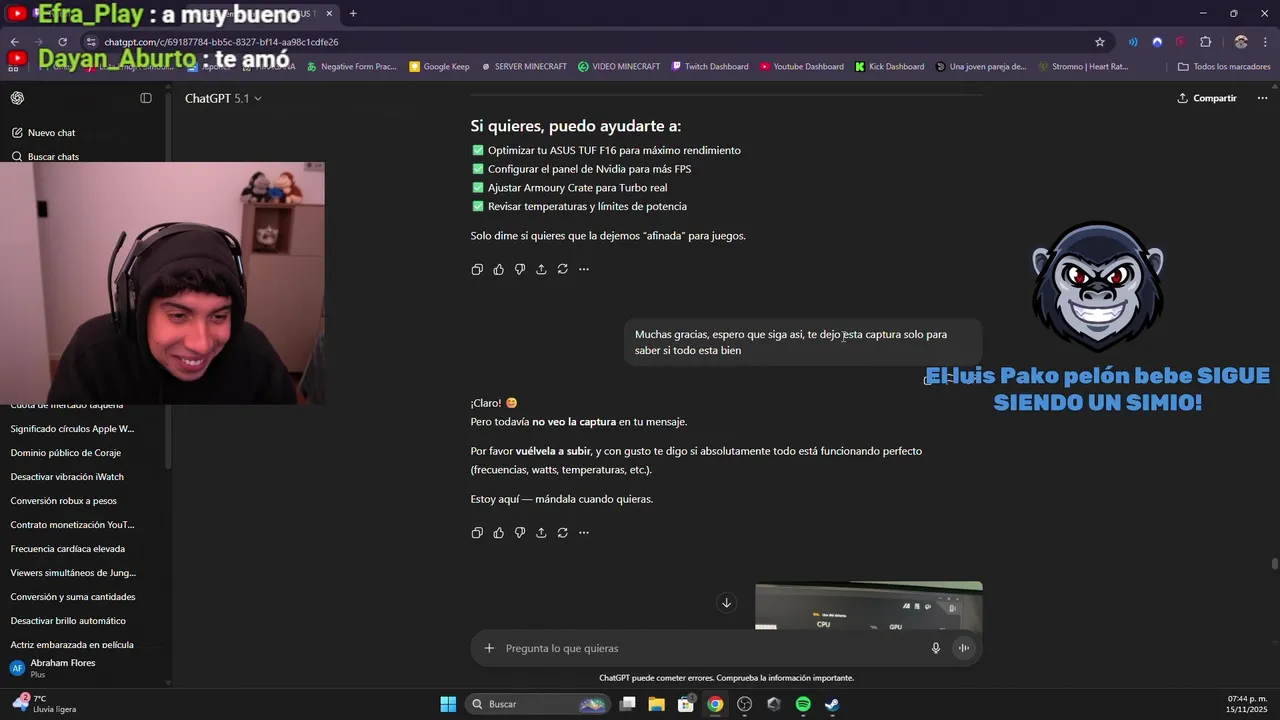Dislike the response ending 'mándala cuando quieras'

coord(520,533)
